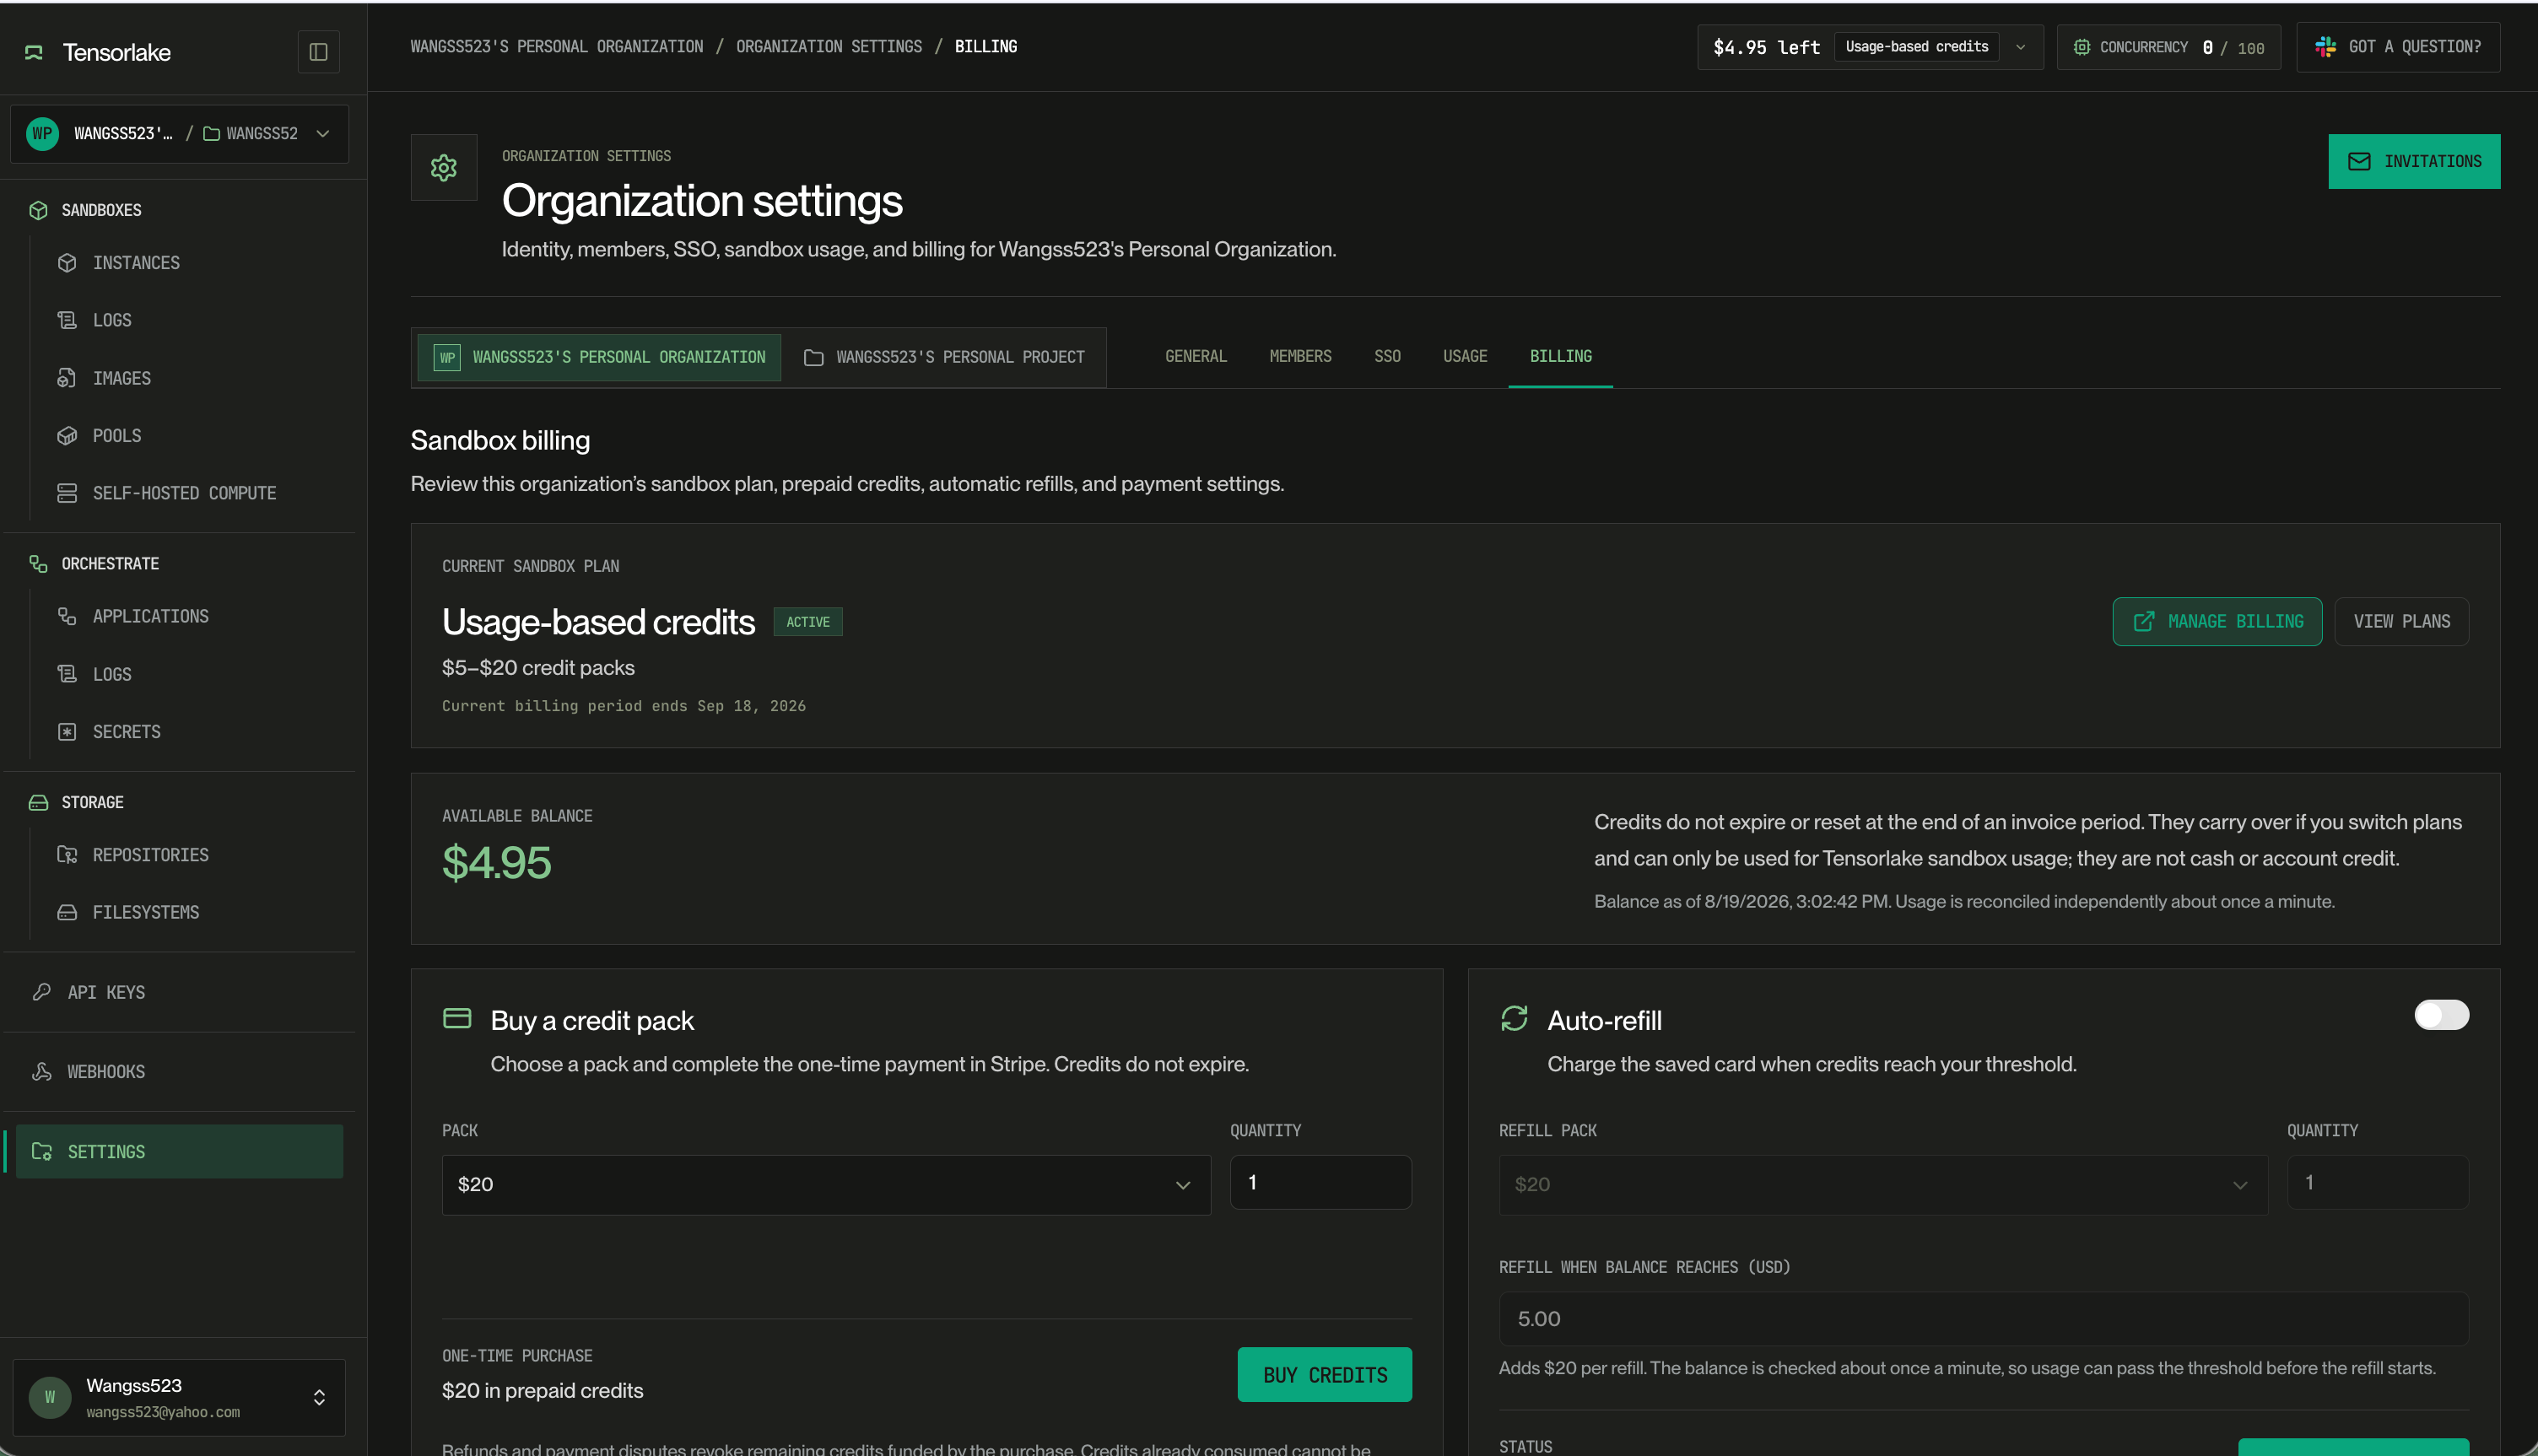Image resolution: width=2538 pixels, height=1456 pixels.
Task: Click the Tensorlake logo icon
Action: (x=34, y=52)
